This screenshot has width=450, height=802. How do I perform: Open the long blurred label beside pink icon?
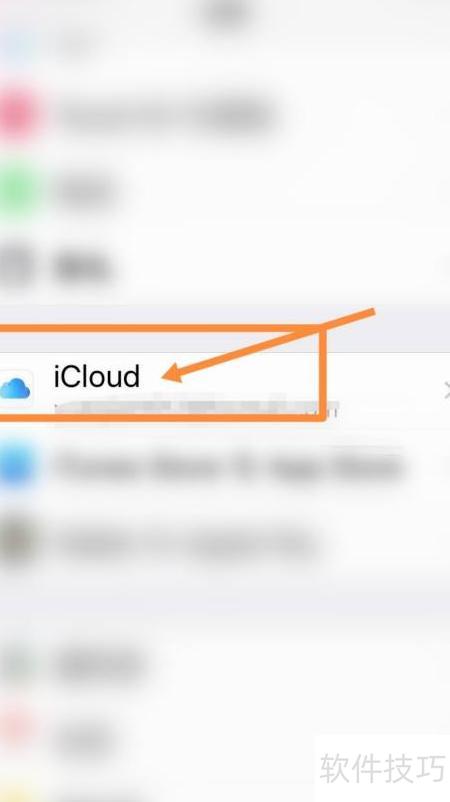click(x=165, y=114)
